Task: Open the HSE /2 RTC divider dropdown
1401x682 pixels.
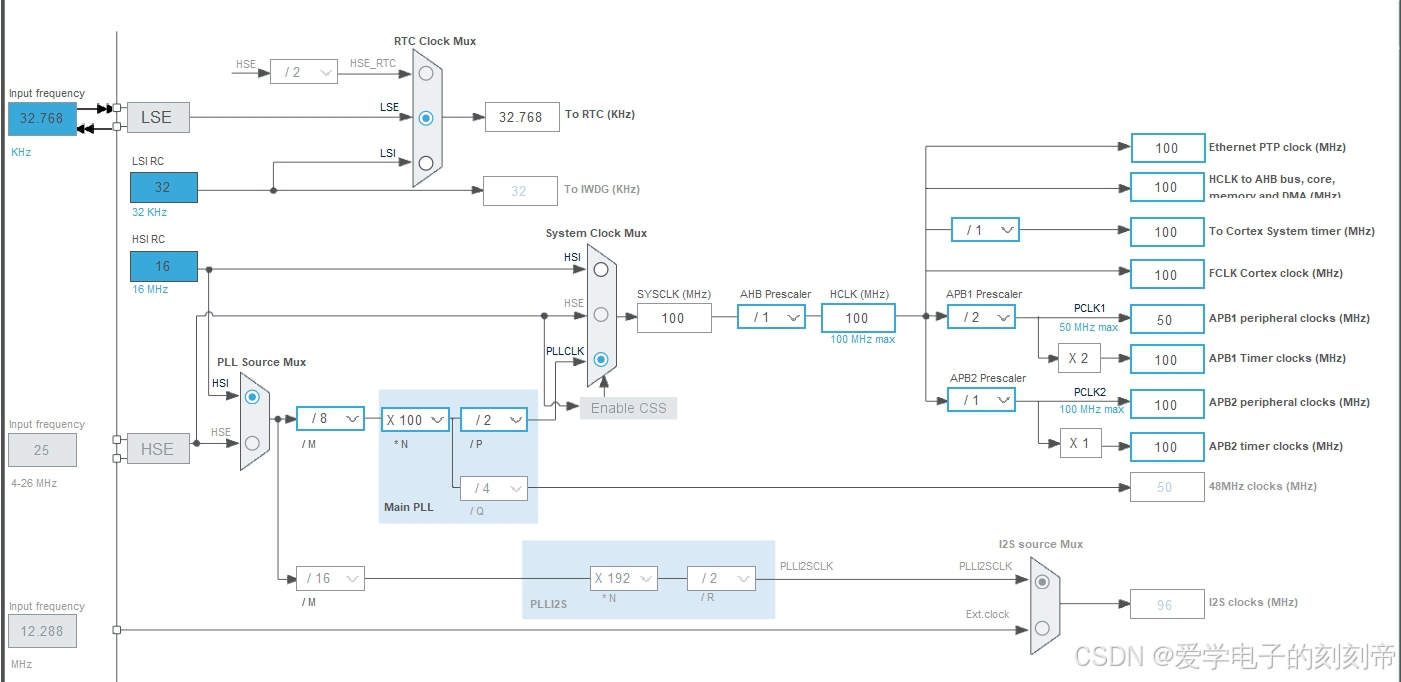Action: click(304, 72)
